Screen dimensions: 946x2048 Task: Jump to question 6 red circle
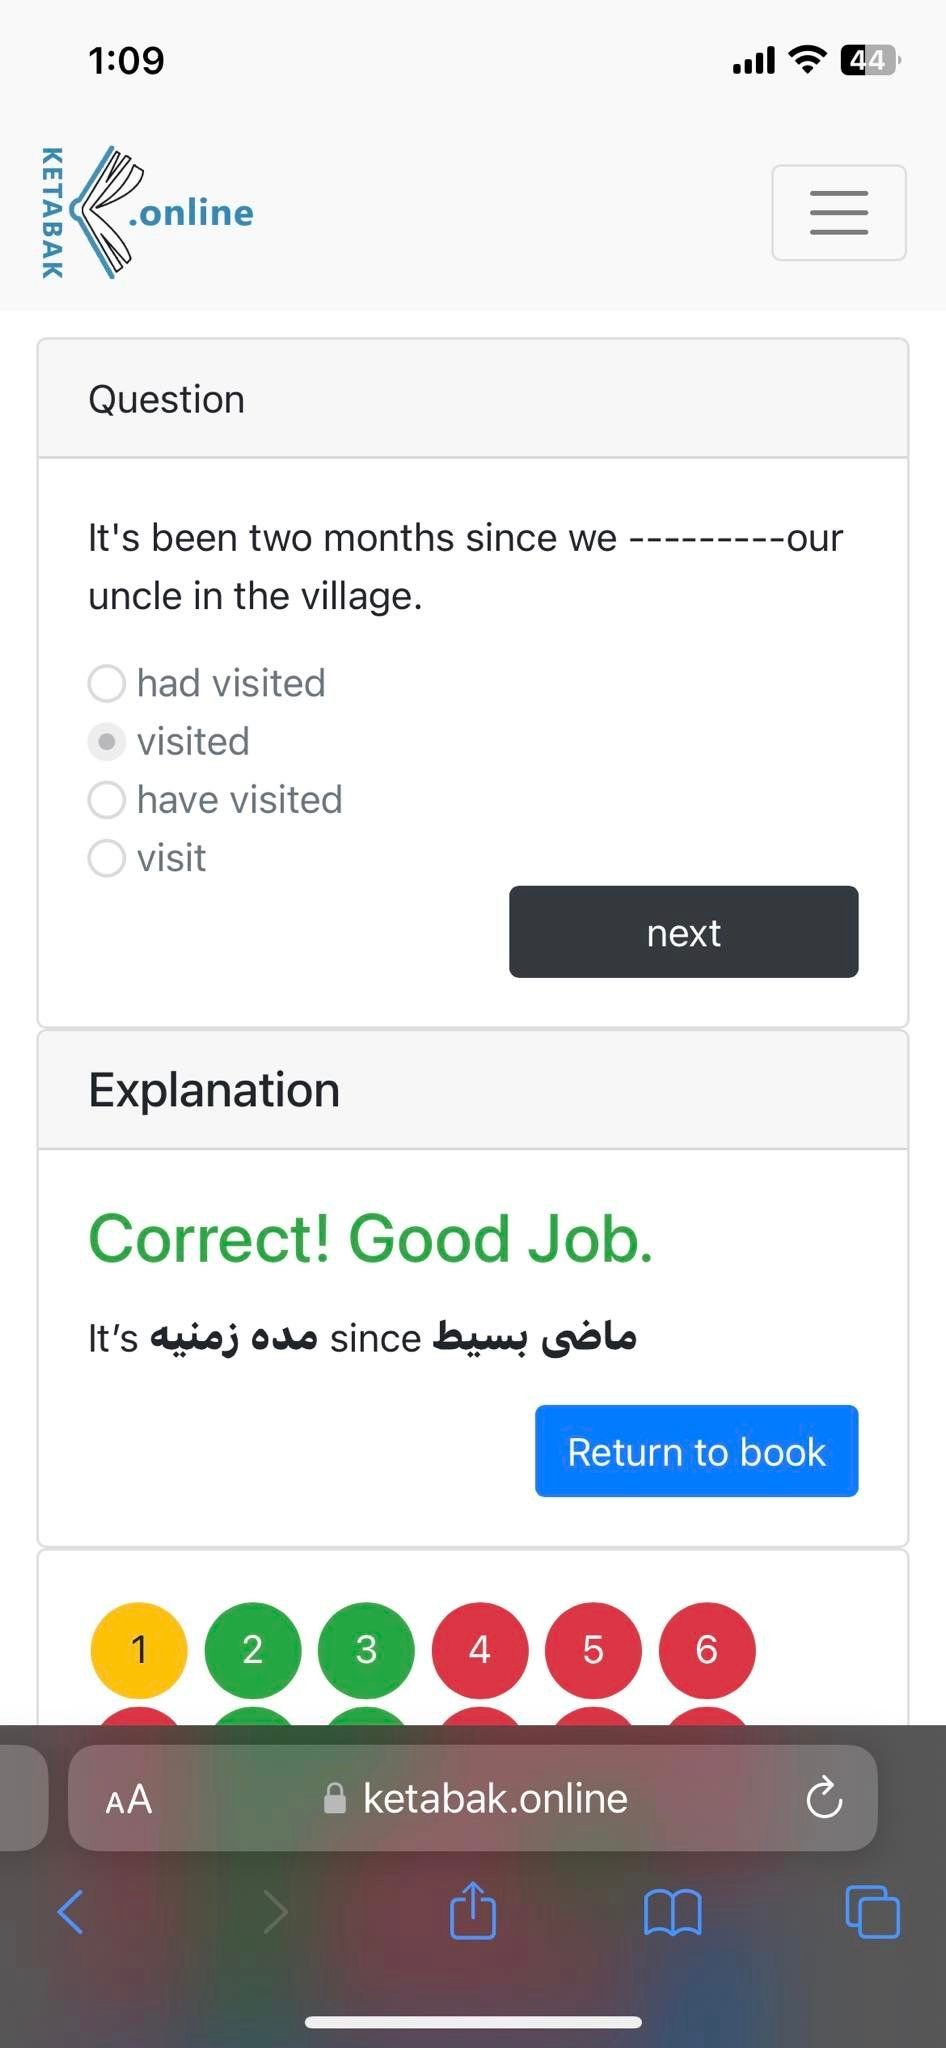click(x=707, y=1650)
